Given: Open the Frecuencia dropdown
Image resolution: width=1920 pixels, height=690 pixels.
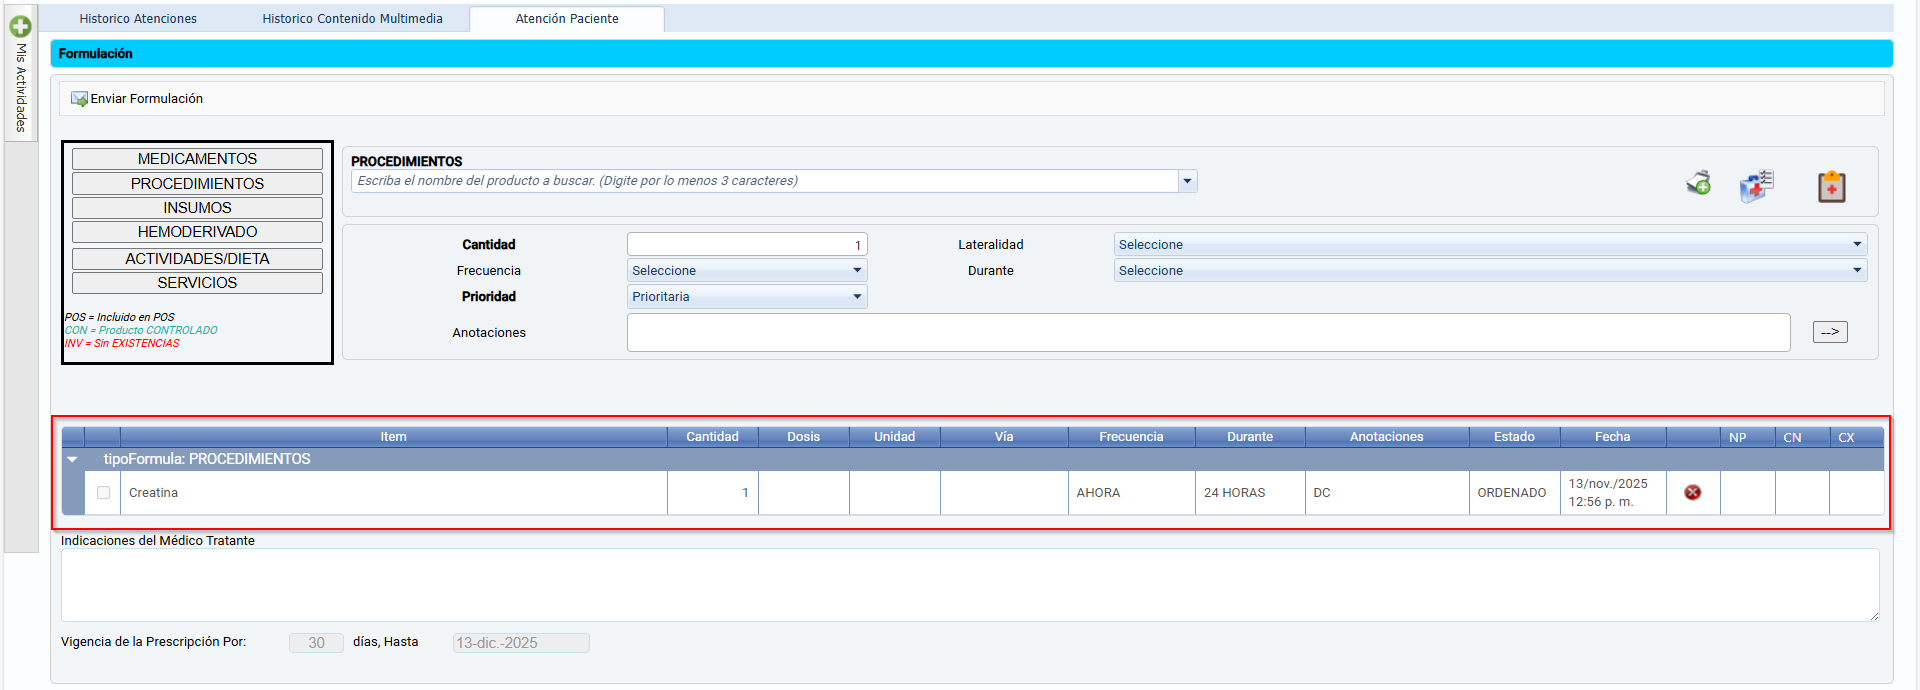Looking at the screenshot, I should click(747, 271).
